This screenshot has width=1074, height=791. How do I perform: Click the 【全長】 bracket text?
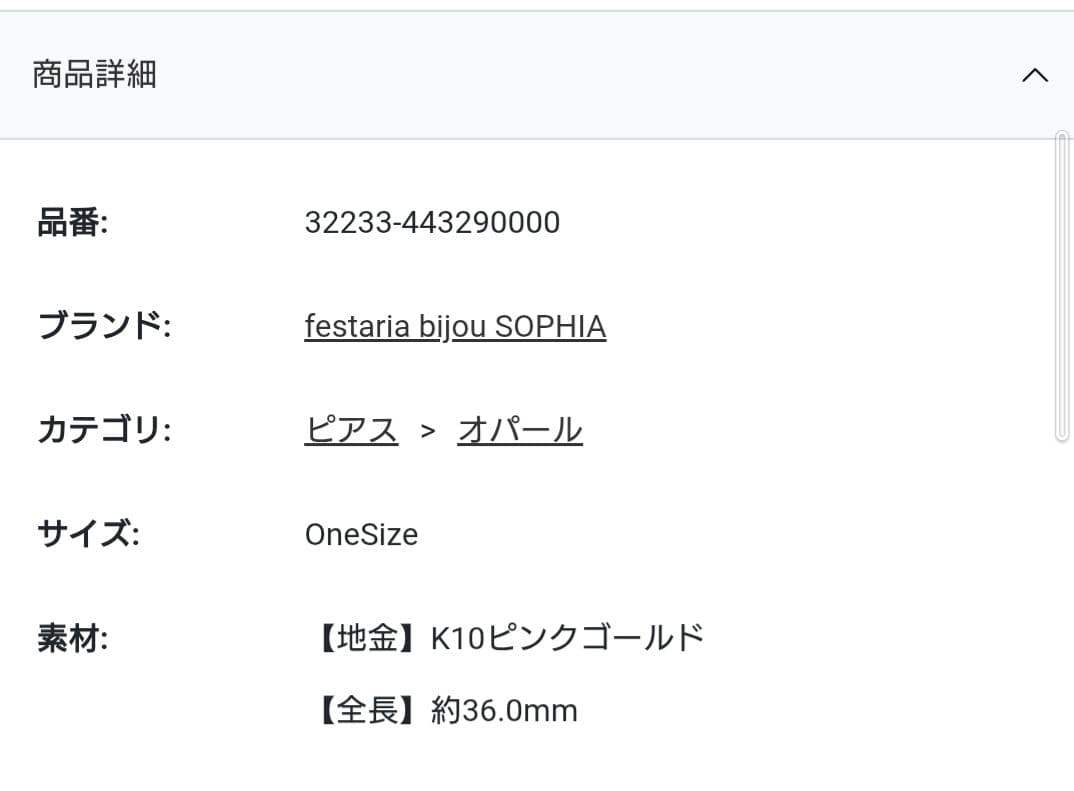(x=368, y=710)
